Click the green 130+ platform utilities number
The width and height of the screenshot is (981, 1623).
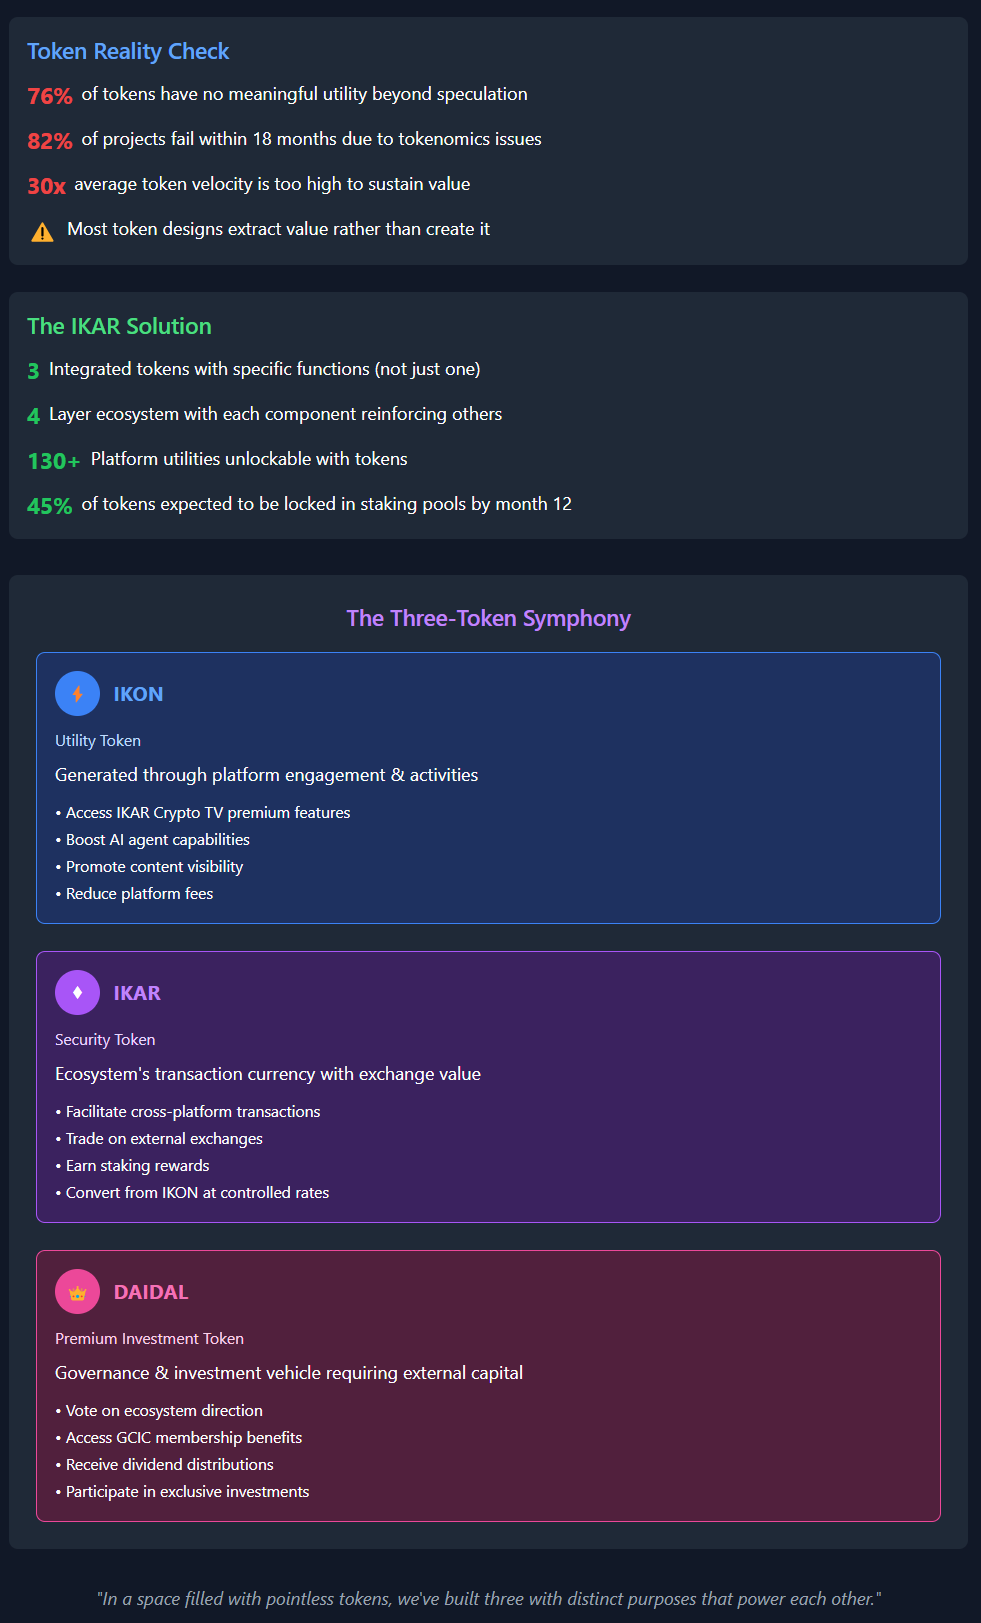(54, 461)
